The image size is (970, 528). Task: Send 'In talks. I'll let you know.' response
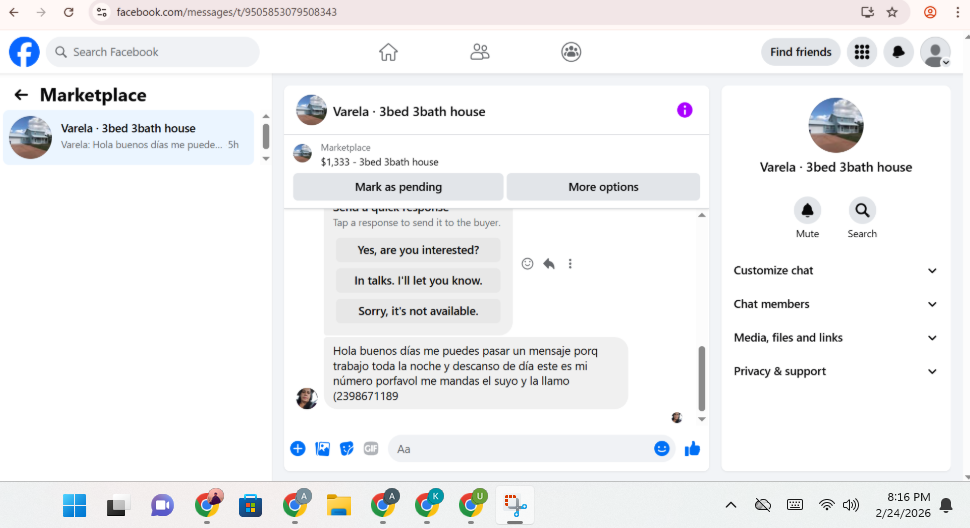coord(418,281)
